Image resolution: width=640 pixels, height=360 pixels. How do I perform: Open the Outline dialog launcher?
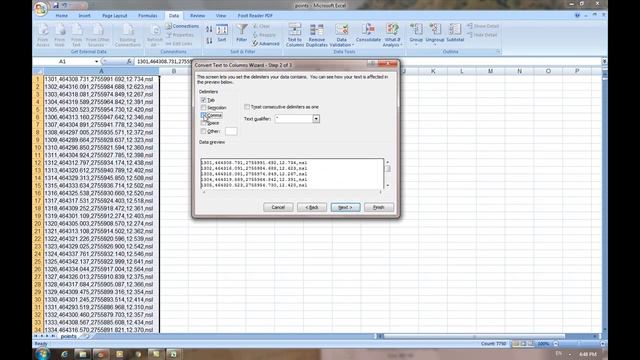click(x=498, y=52)
